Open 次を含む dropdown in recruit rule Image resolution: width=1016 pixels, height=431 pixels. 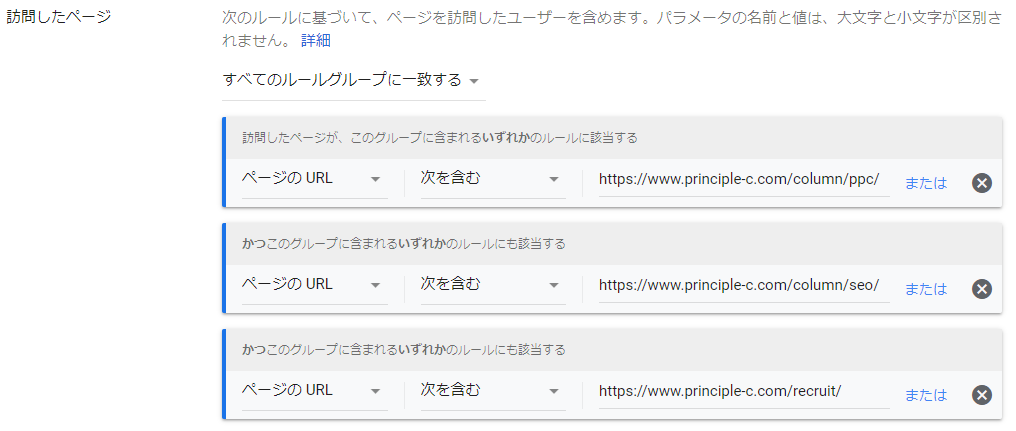pos(491,391)
